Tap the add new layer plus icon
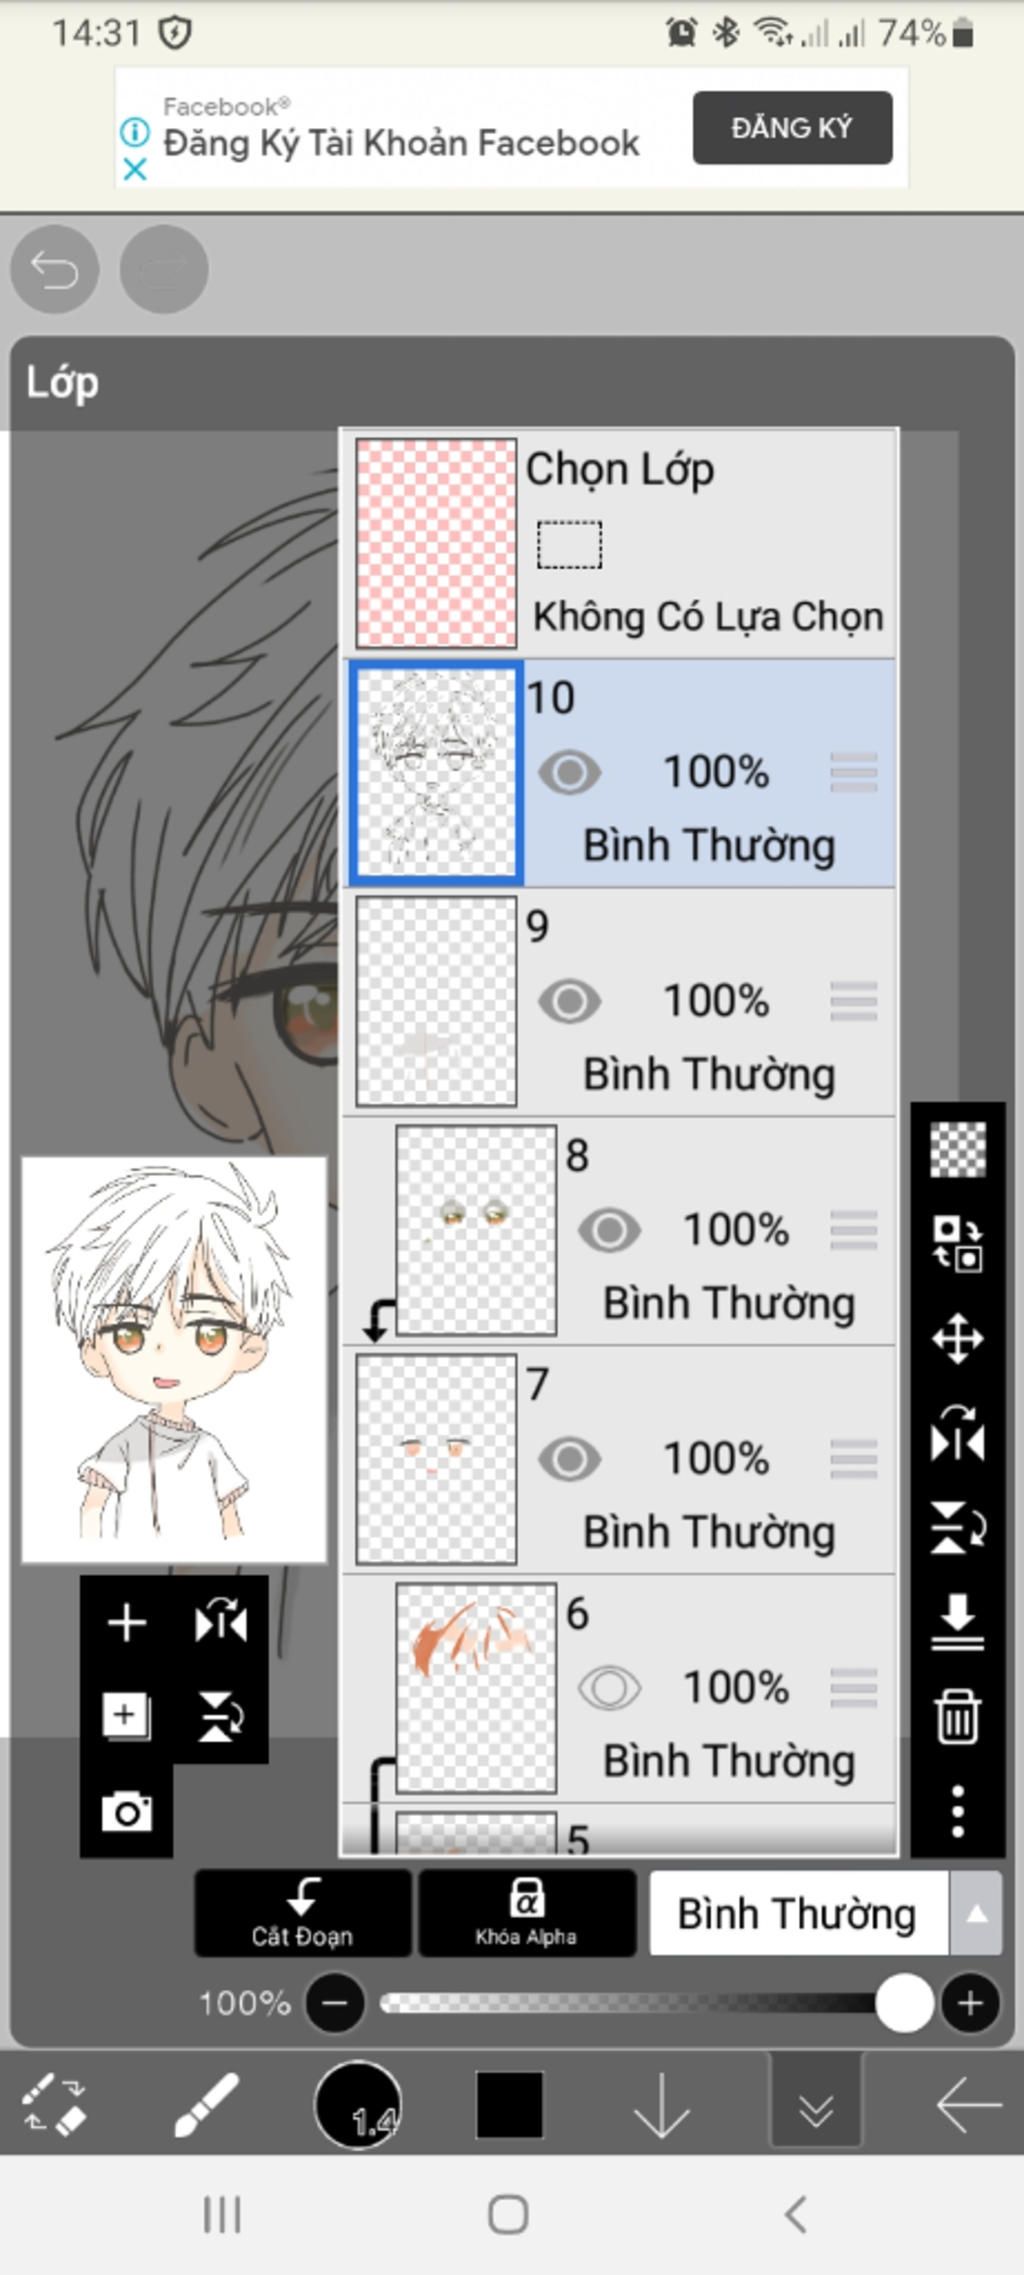 pos(127,1623)
